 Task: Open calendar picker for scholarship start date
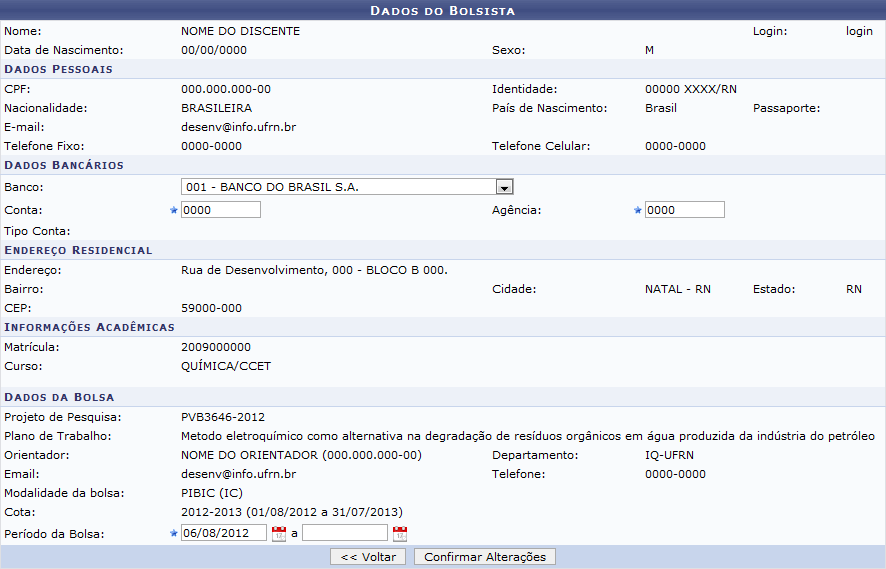tap(279, 534)
